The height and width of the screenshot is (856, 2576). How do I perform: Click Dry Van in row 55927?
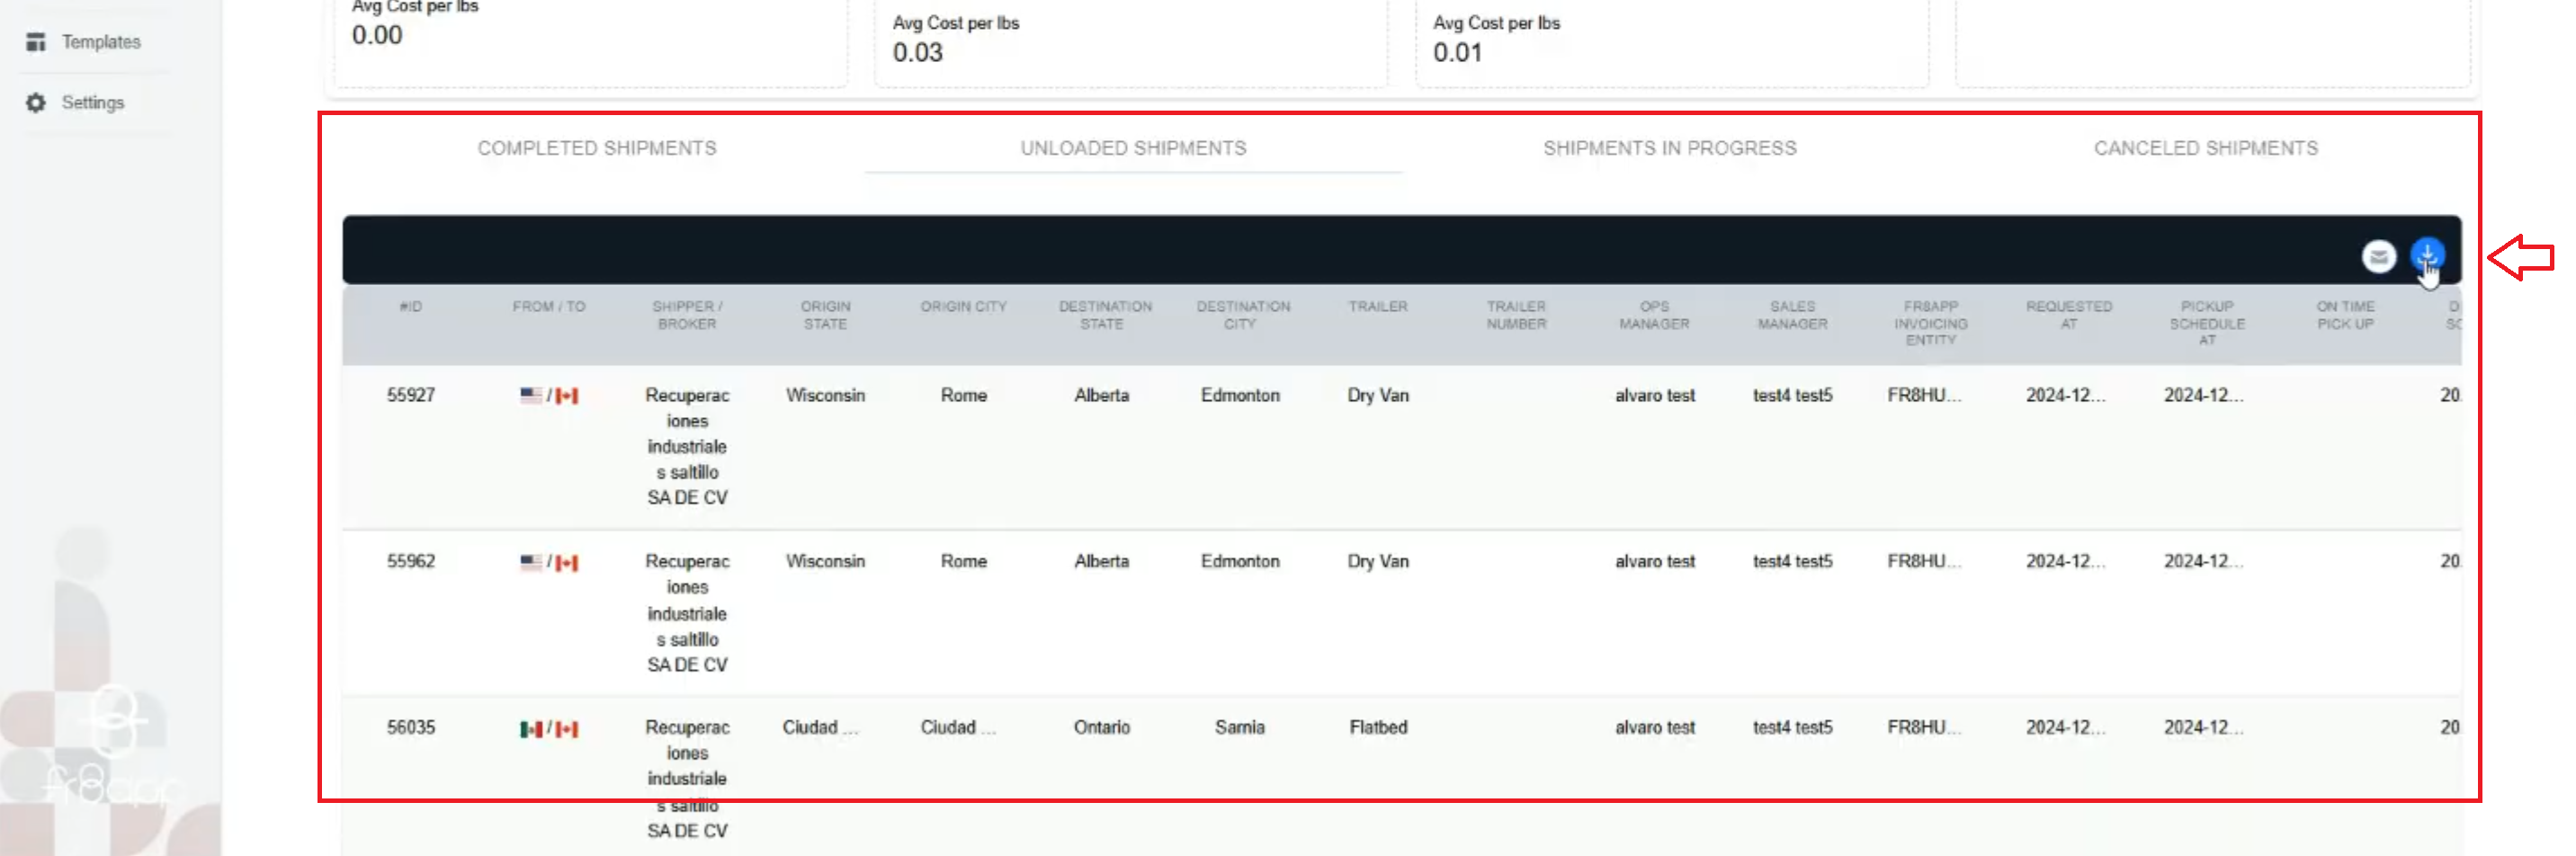pos(1378,395)
